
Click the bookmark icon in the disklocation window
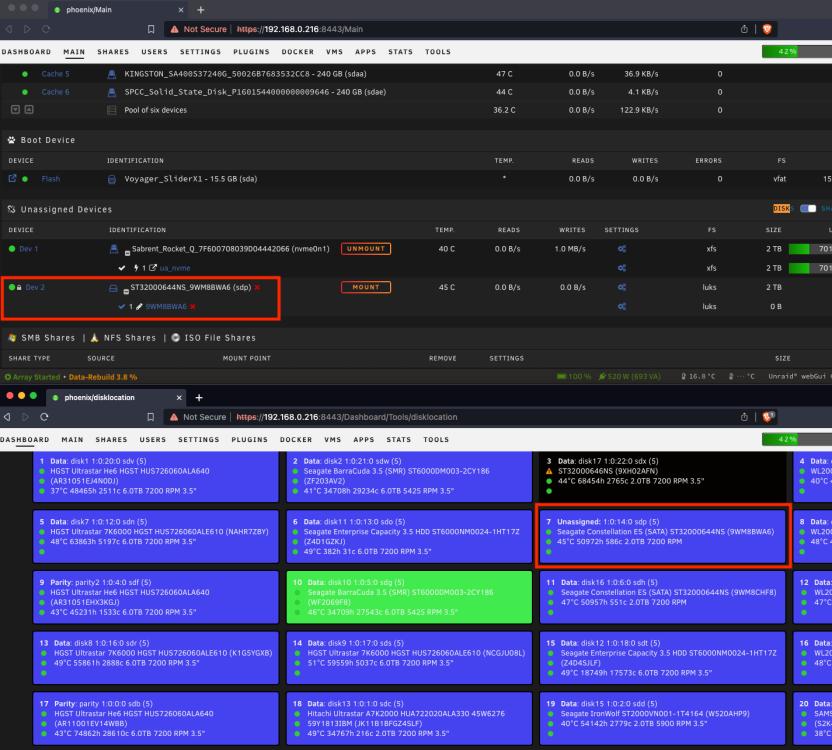coord(151,417)
